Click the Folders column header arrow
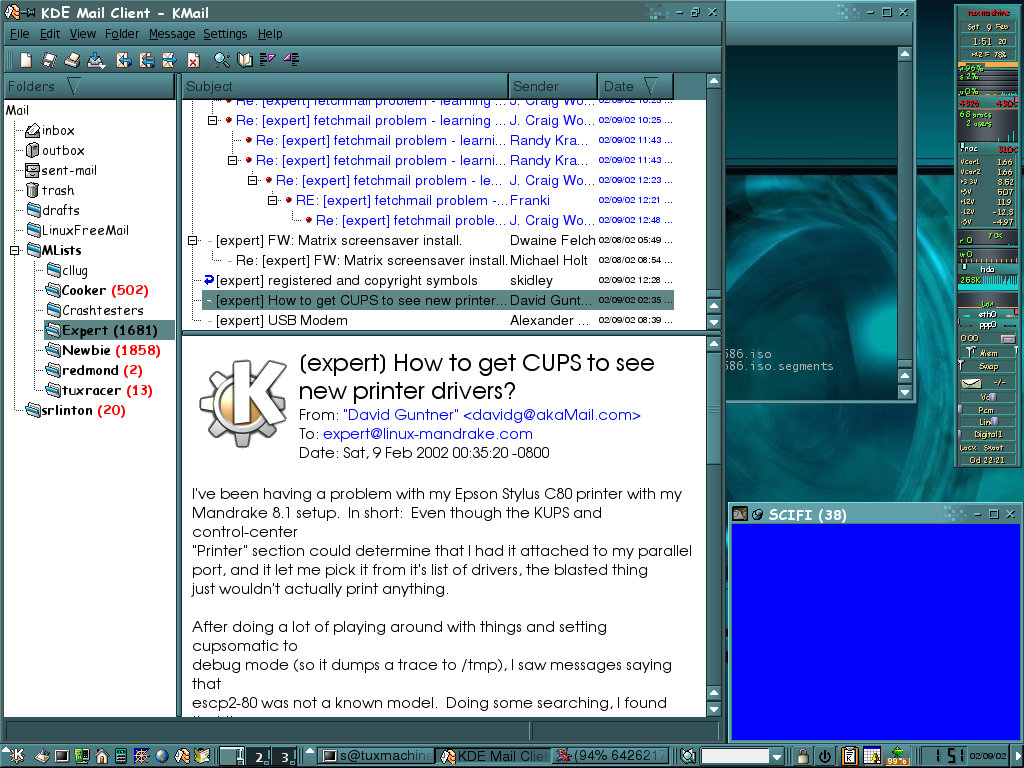 click(74, 86)
